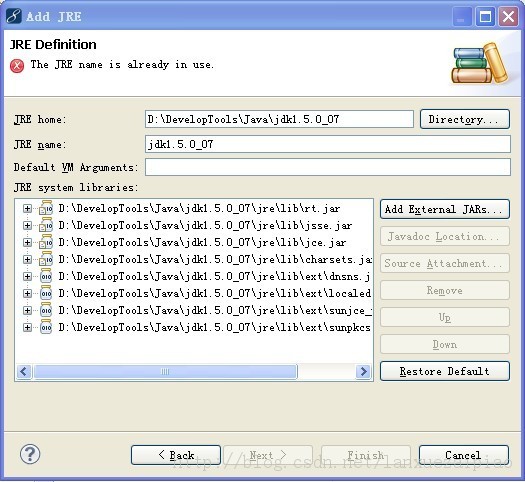Select the ext\localed library path text
The image size is (525, 482).
(215, 294)
